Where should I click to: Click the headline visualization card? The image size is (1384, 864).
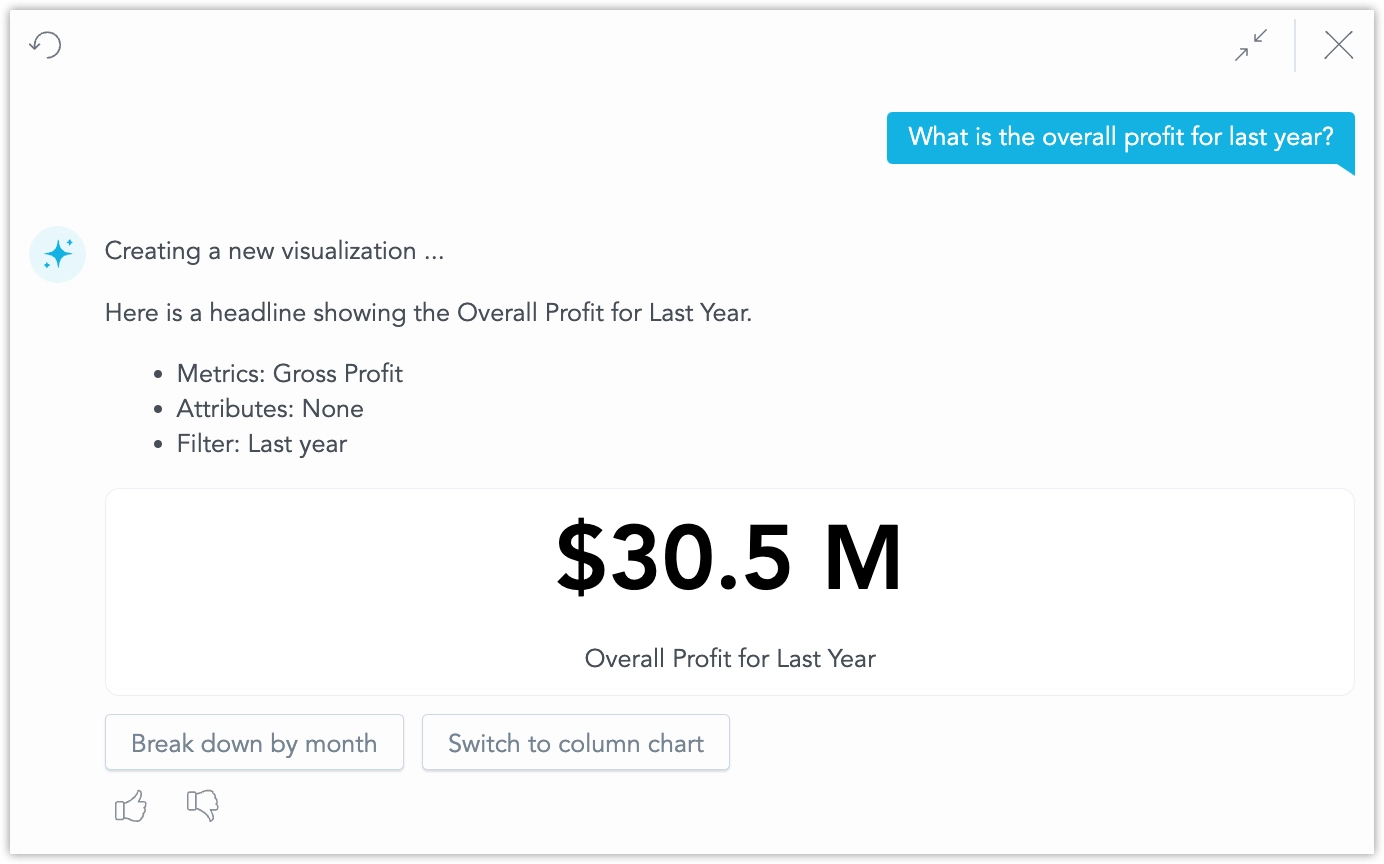coord(729,592)
